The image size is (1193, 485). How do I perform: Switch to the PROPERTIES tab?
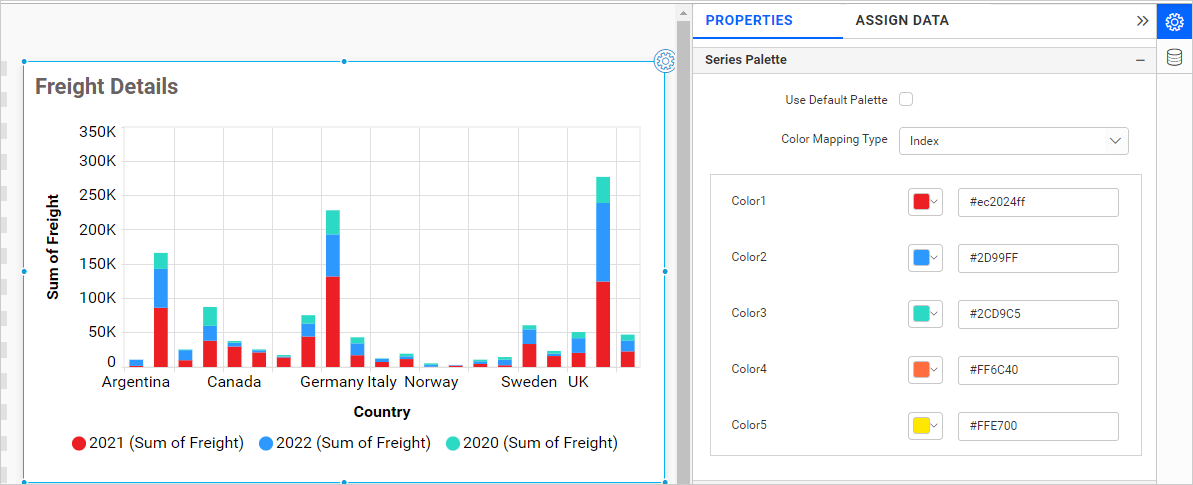[x=749, y=21]
